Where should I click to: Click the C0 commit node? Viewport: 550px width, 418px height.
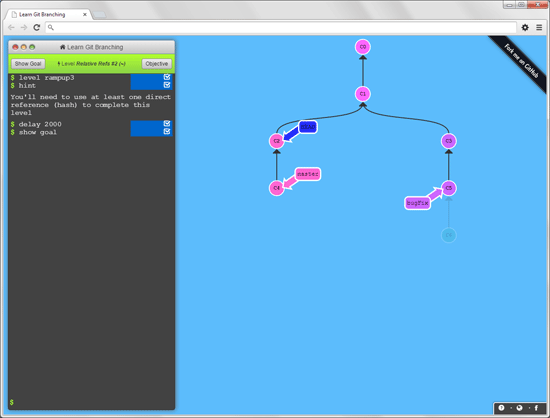pos(363,47)
